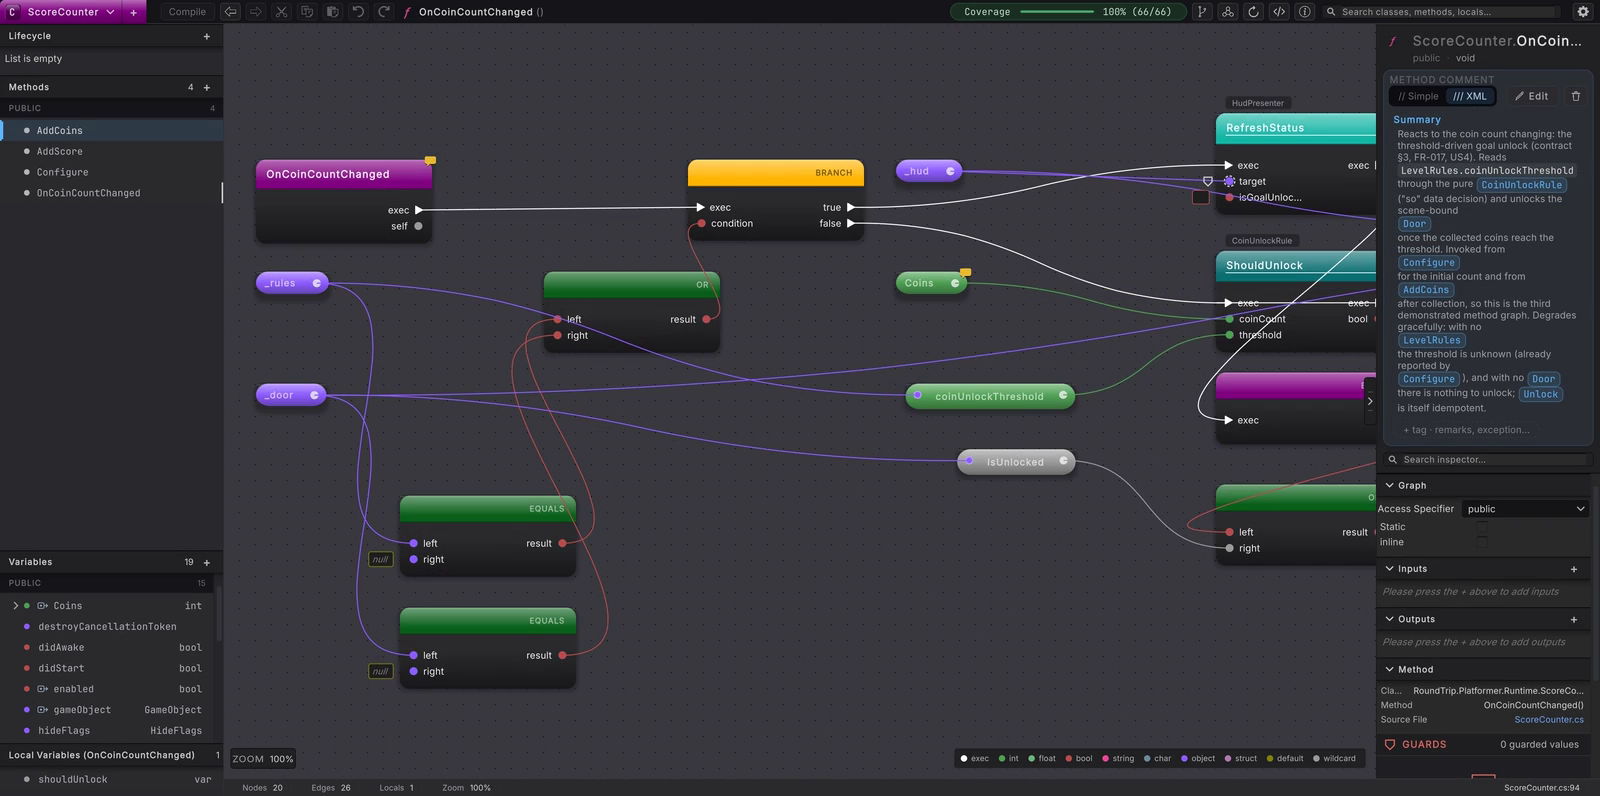This screenshot has width=1600, height=796.
Task: Tick the inline checkbox
Action: (1482, 542)
